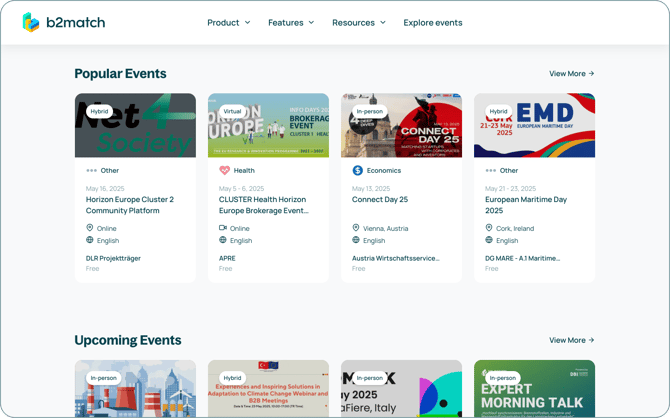Click the location pin icon next to Cork, Ireland
670x418 pixels.
[x=489, y=227]
